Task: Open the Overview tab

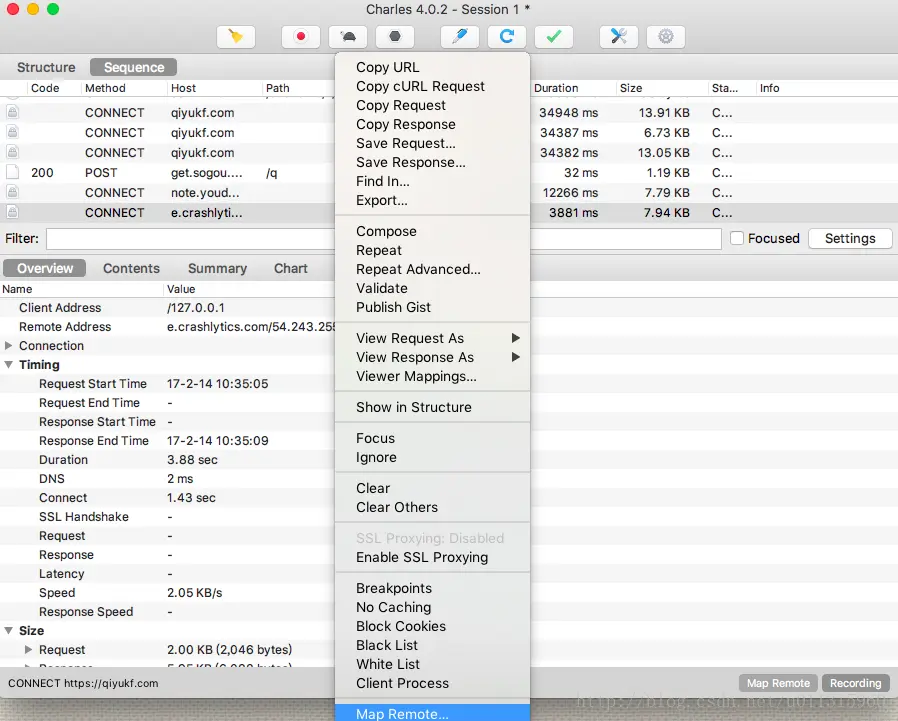Action: pyautogui.click(x=45, y=269)
